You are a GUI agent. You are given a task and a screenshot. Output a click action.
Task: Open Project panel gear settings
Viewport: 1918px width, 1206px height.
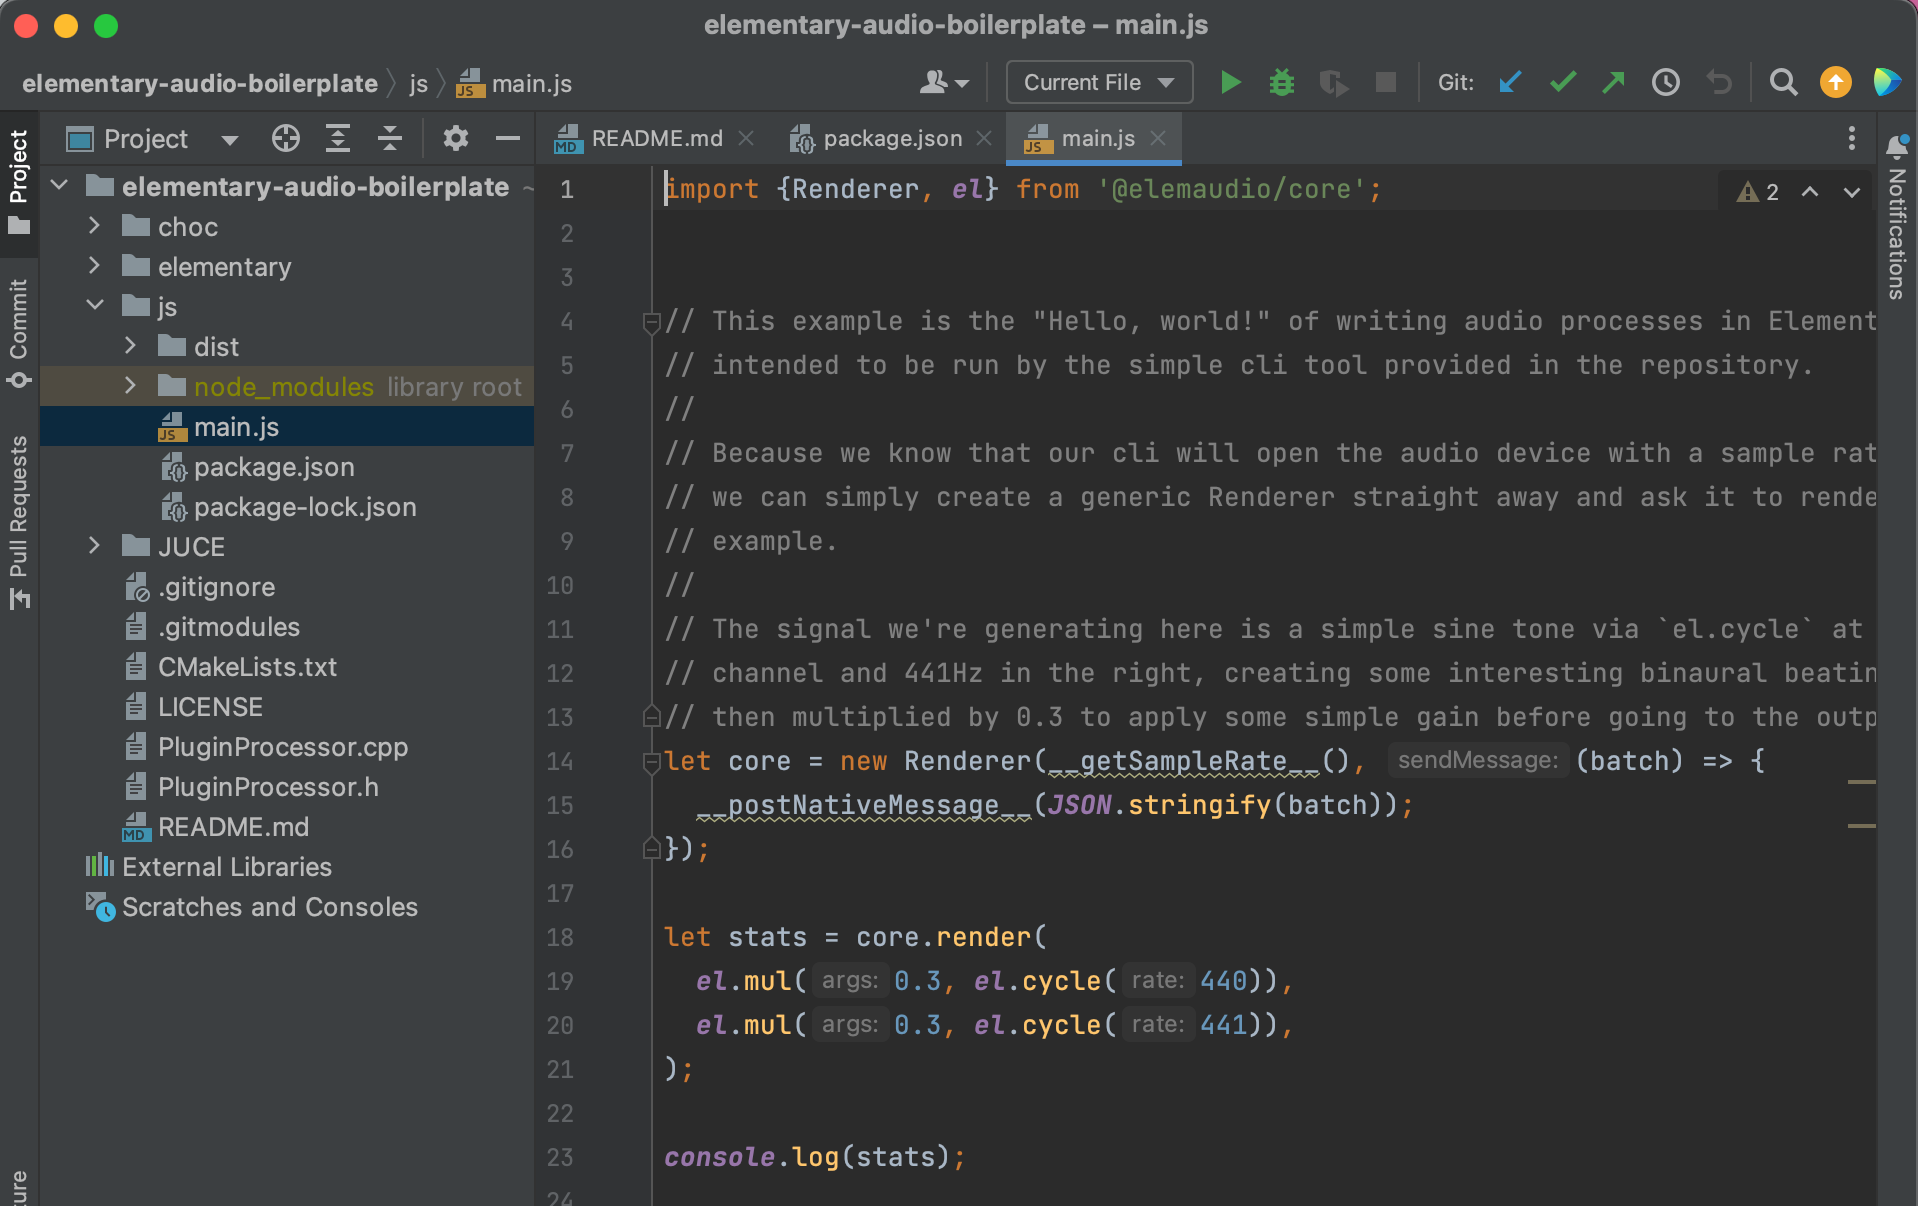point(455,139)
